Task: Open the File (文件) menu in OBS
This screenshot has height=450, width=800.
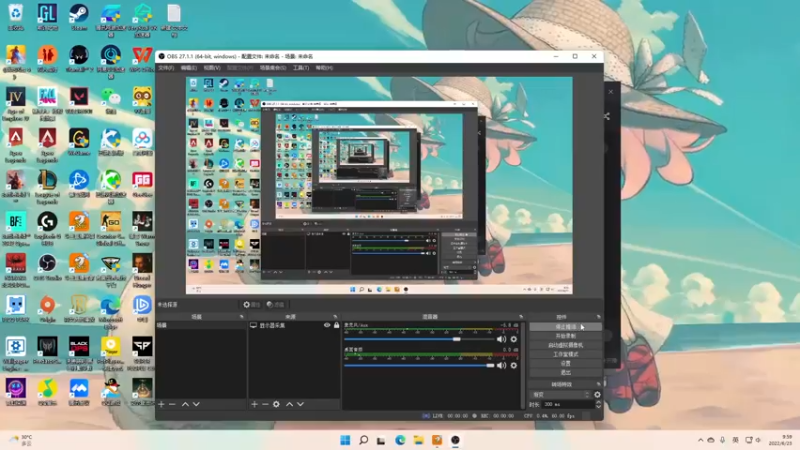Action: [x=166, y=68]
